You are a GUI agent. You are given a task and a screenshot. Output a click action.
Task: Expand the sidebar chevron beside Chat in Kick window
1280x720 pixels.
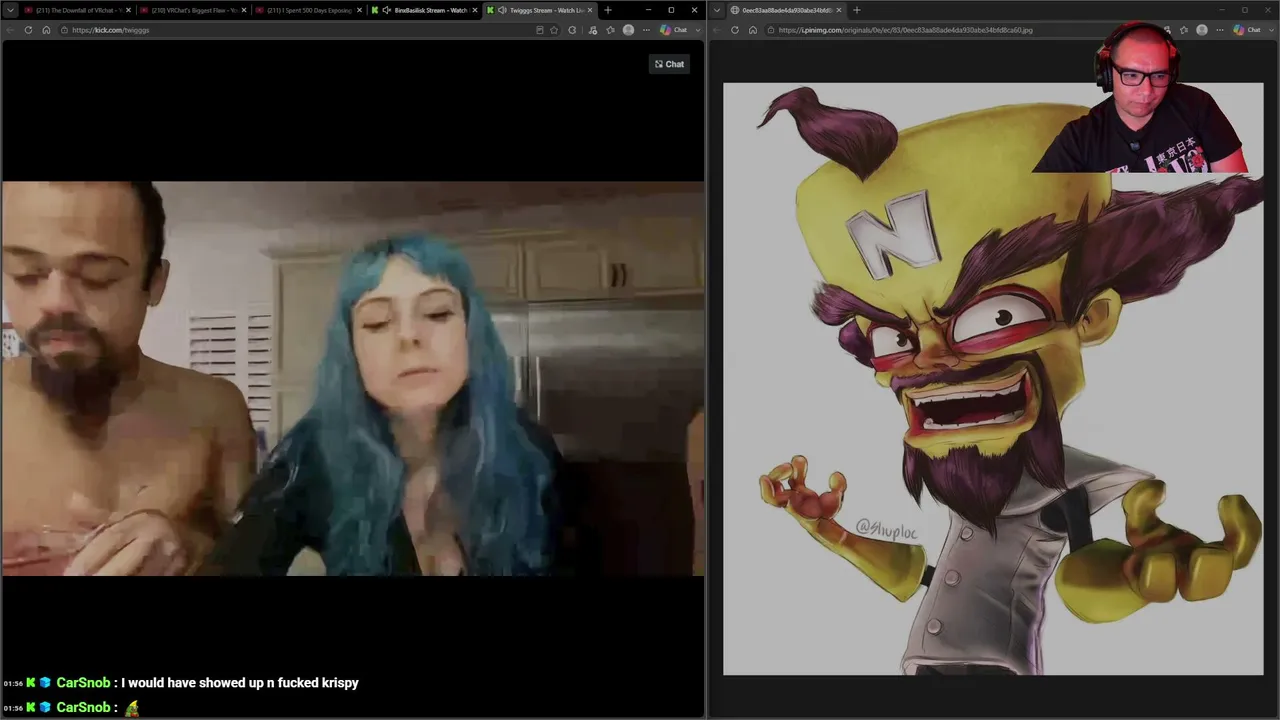(696, 30)
